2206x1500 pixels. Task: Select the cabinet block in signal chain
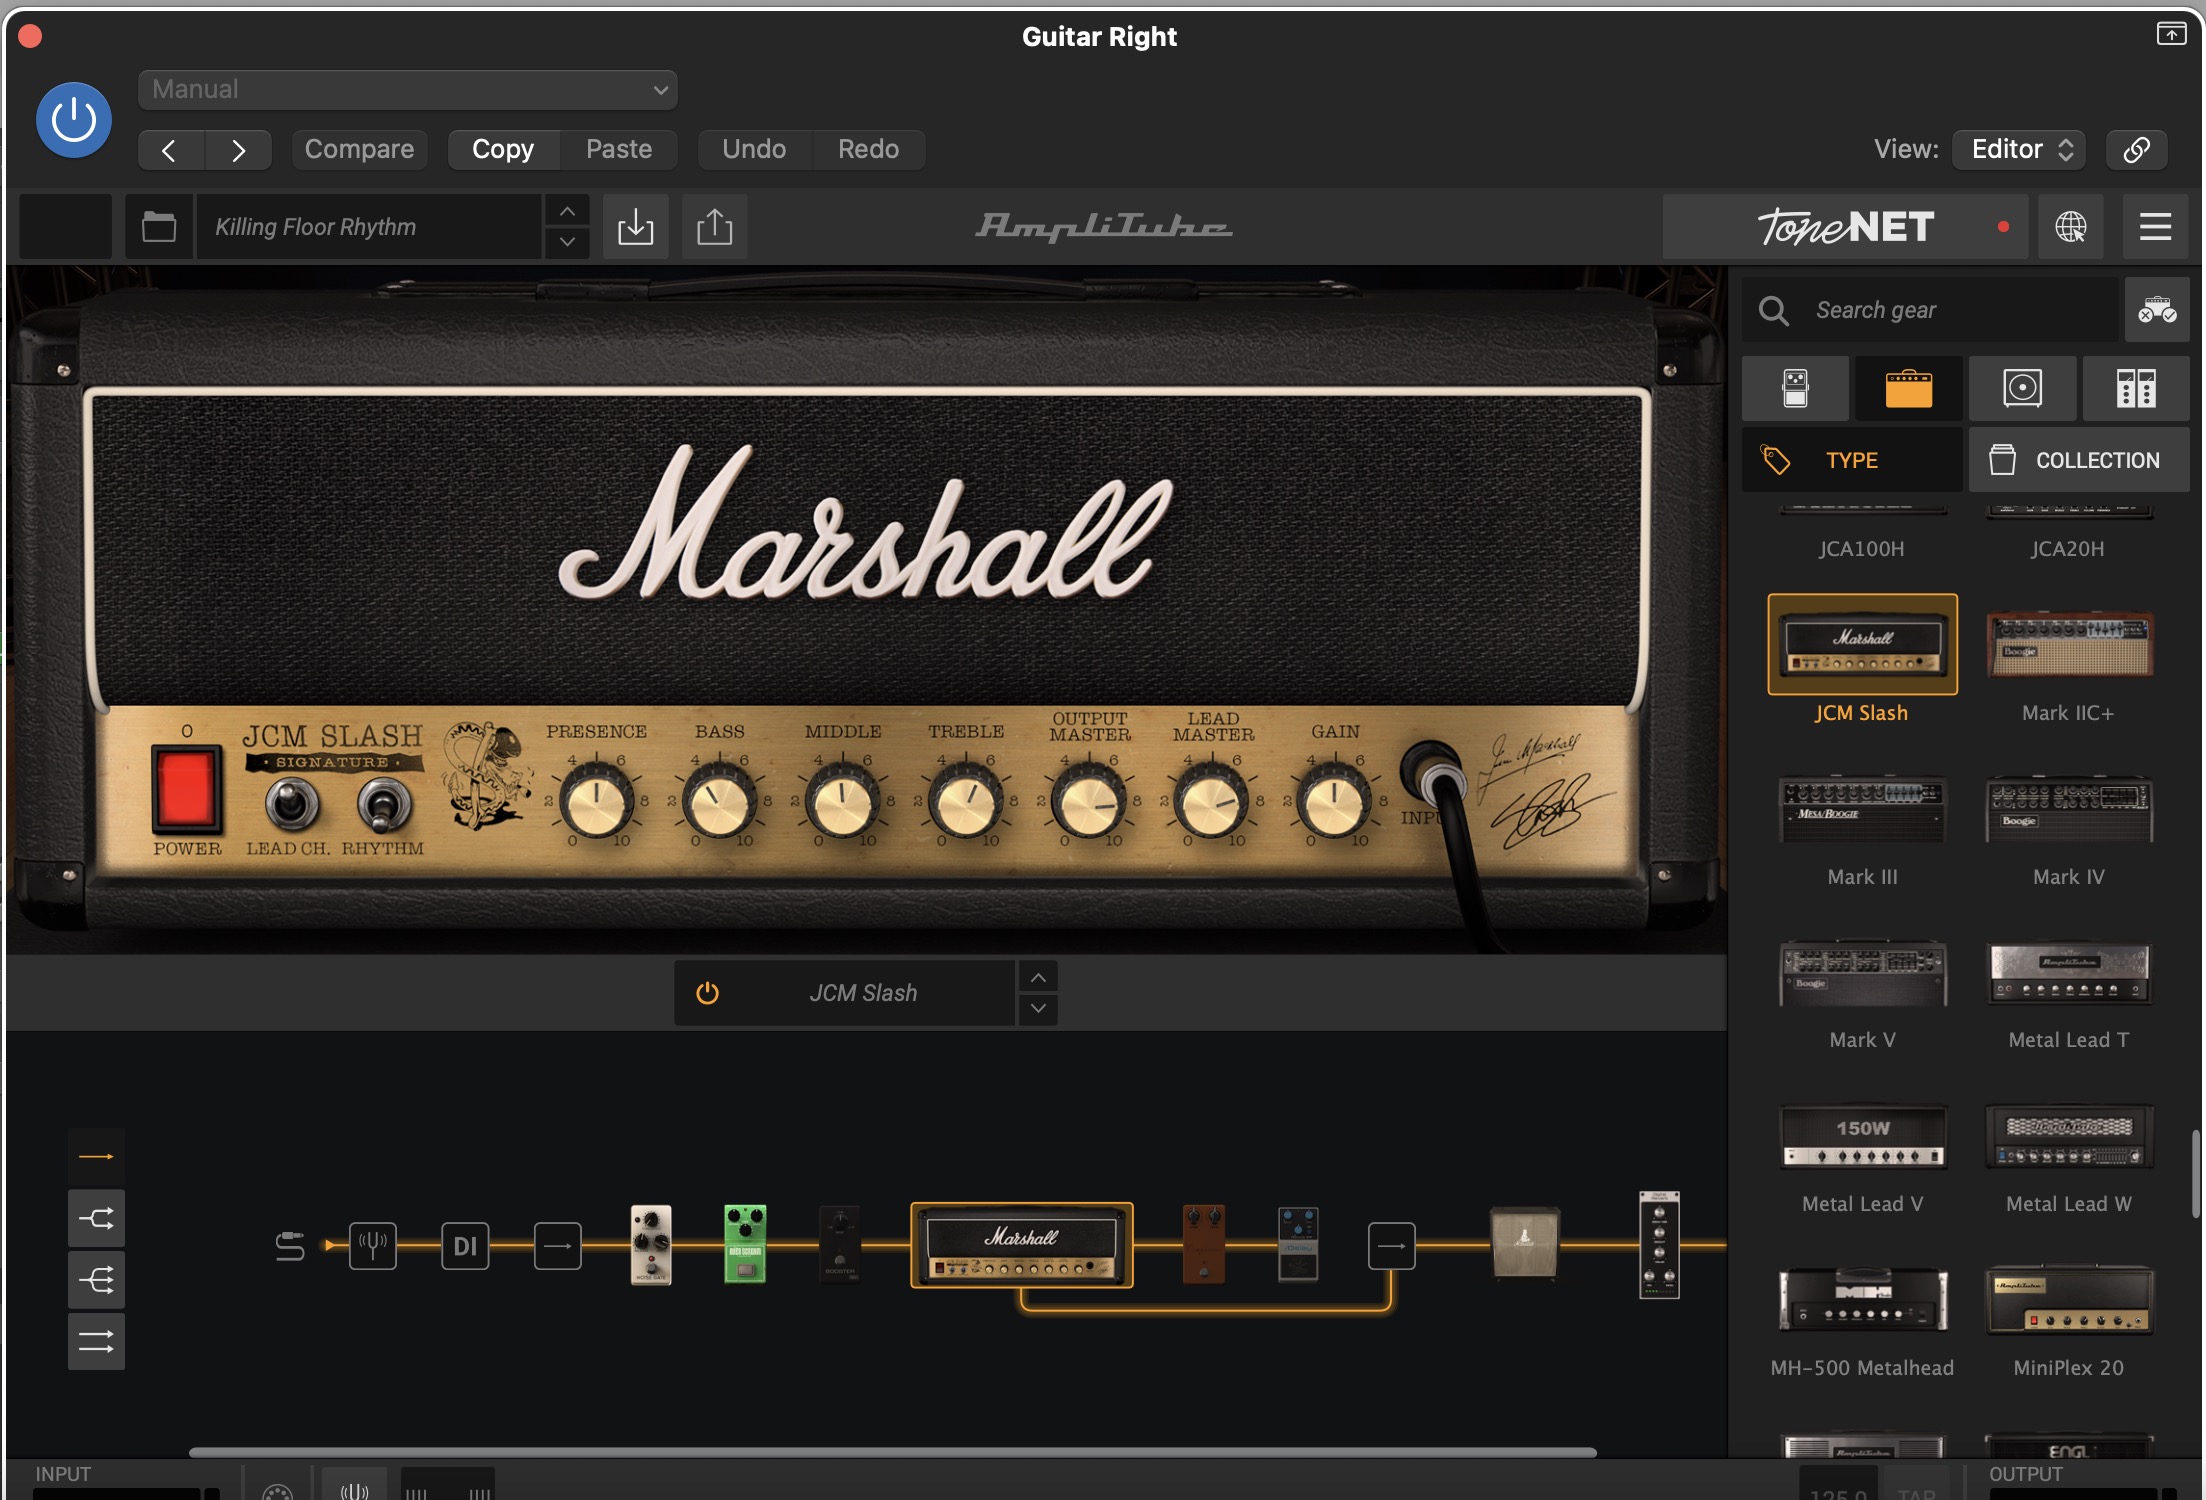(1524, 1243)
